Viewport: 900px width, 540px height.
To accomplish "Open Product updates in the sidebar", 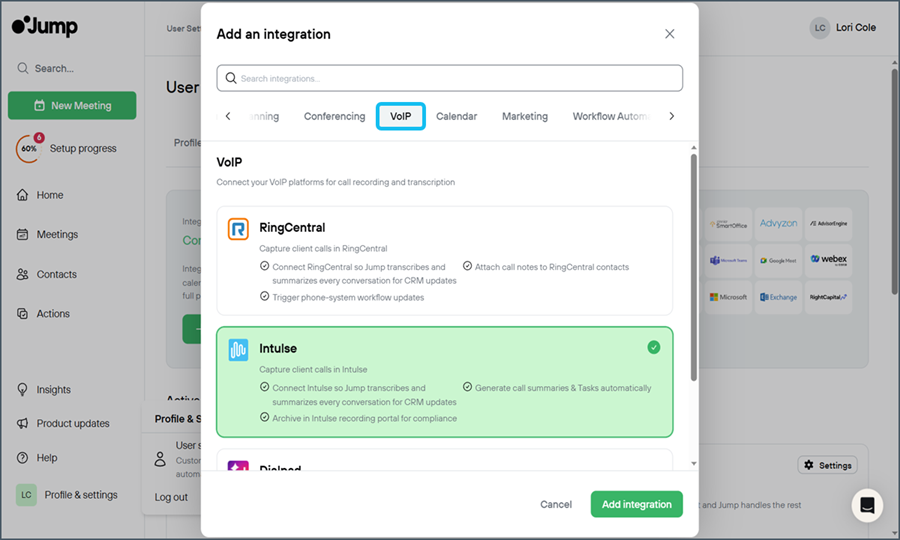I will [63, 424].
